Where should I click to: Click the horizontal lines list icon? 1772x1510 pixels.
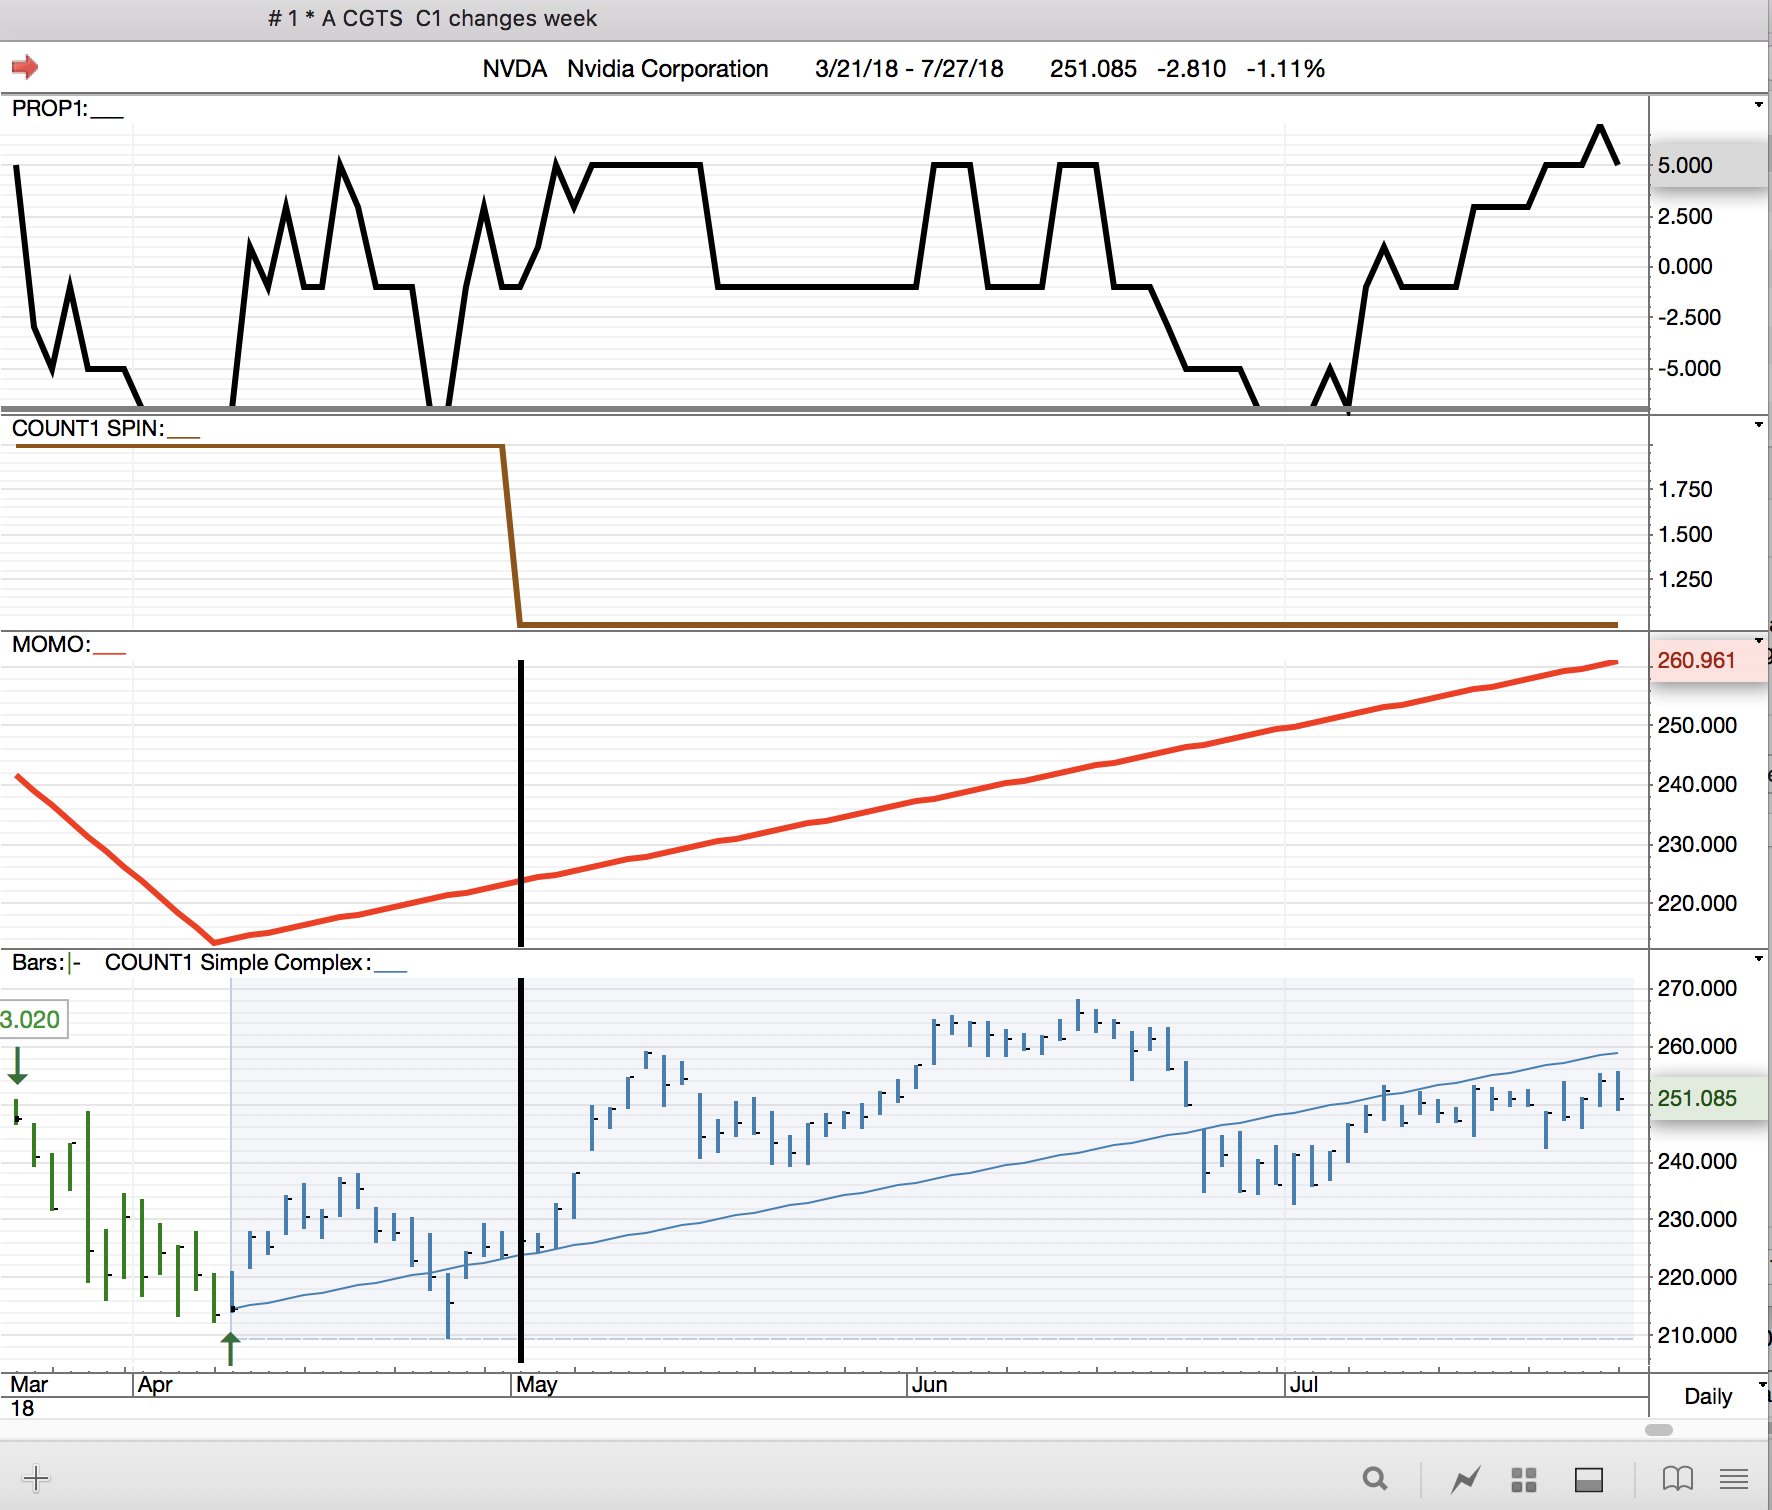1734,1478
